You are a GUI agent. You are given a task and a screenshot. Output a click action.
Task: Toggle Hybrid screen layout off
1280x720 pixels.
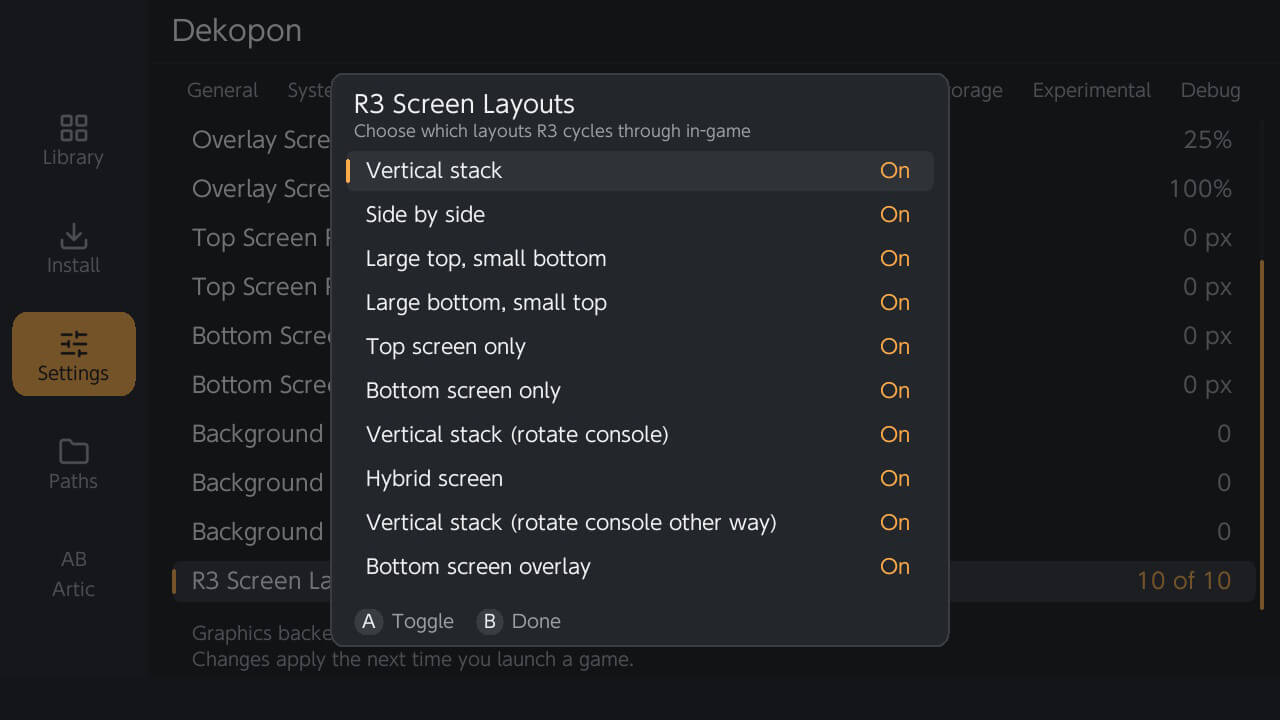(640, 479)
